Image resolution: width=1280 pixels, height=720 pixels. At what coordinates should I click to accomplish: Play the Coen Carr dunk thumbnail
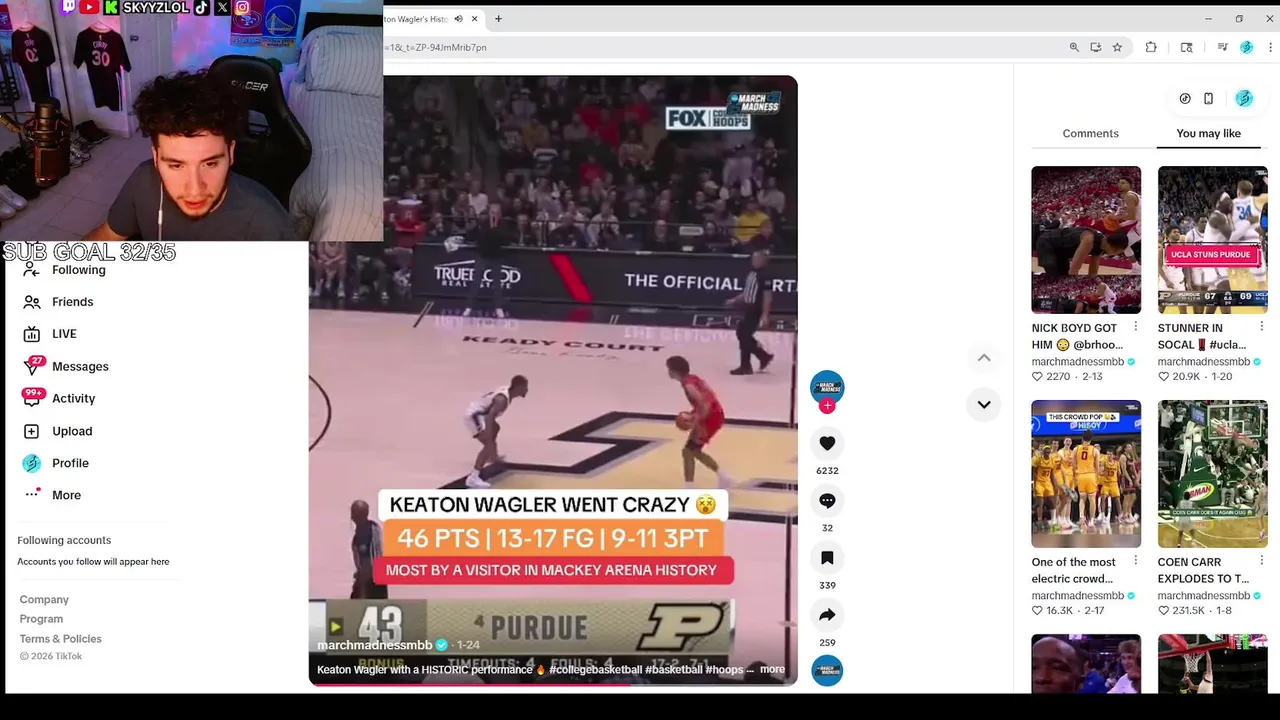click(1212, 473)
